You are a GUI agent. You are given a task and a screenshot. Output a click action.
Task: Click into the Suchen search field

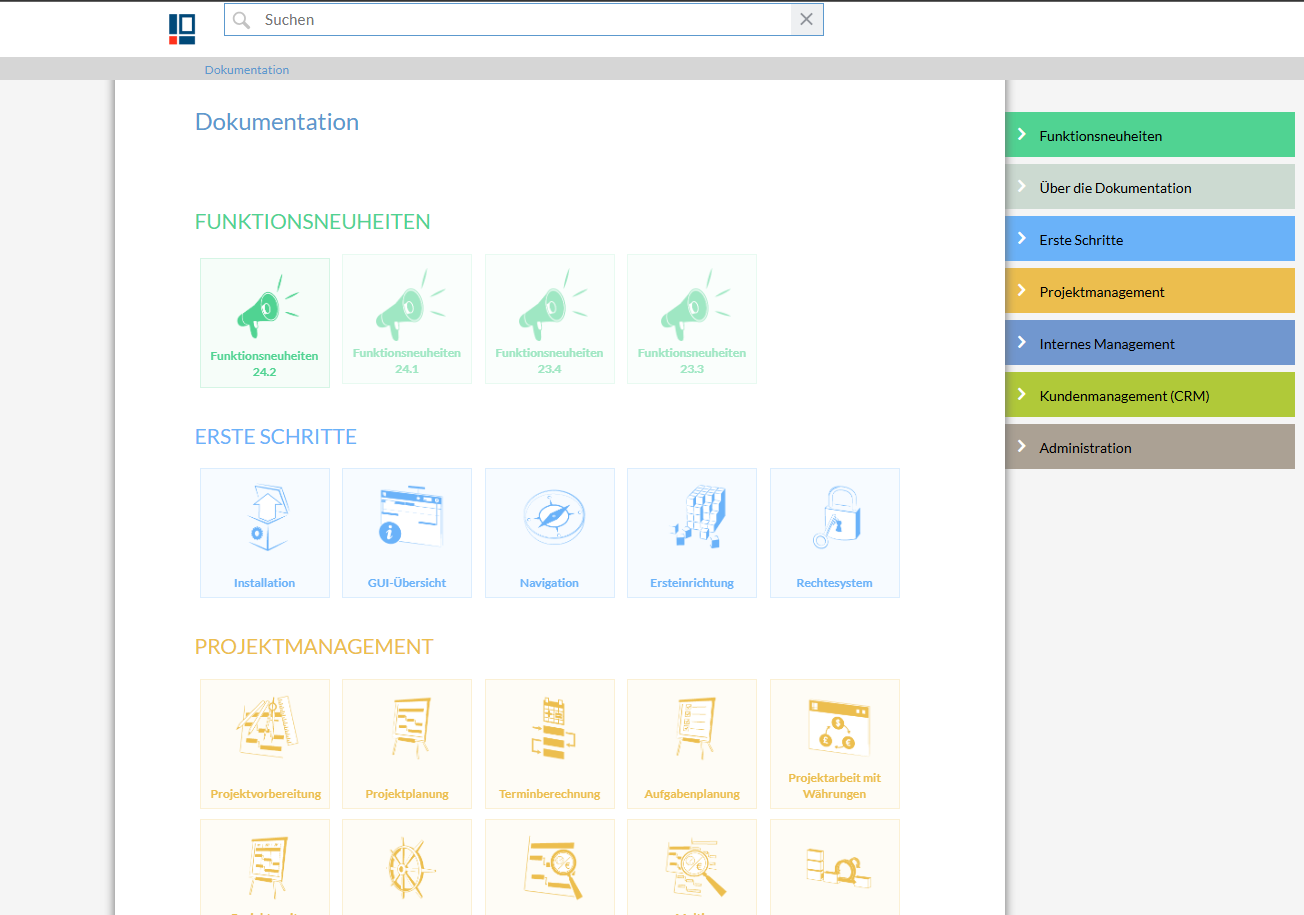[x=523, y=20]
